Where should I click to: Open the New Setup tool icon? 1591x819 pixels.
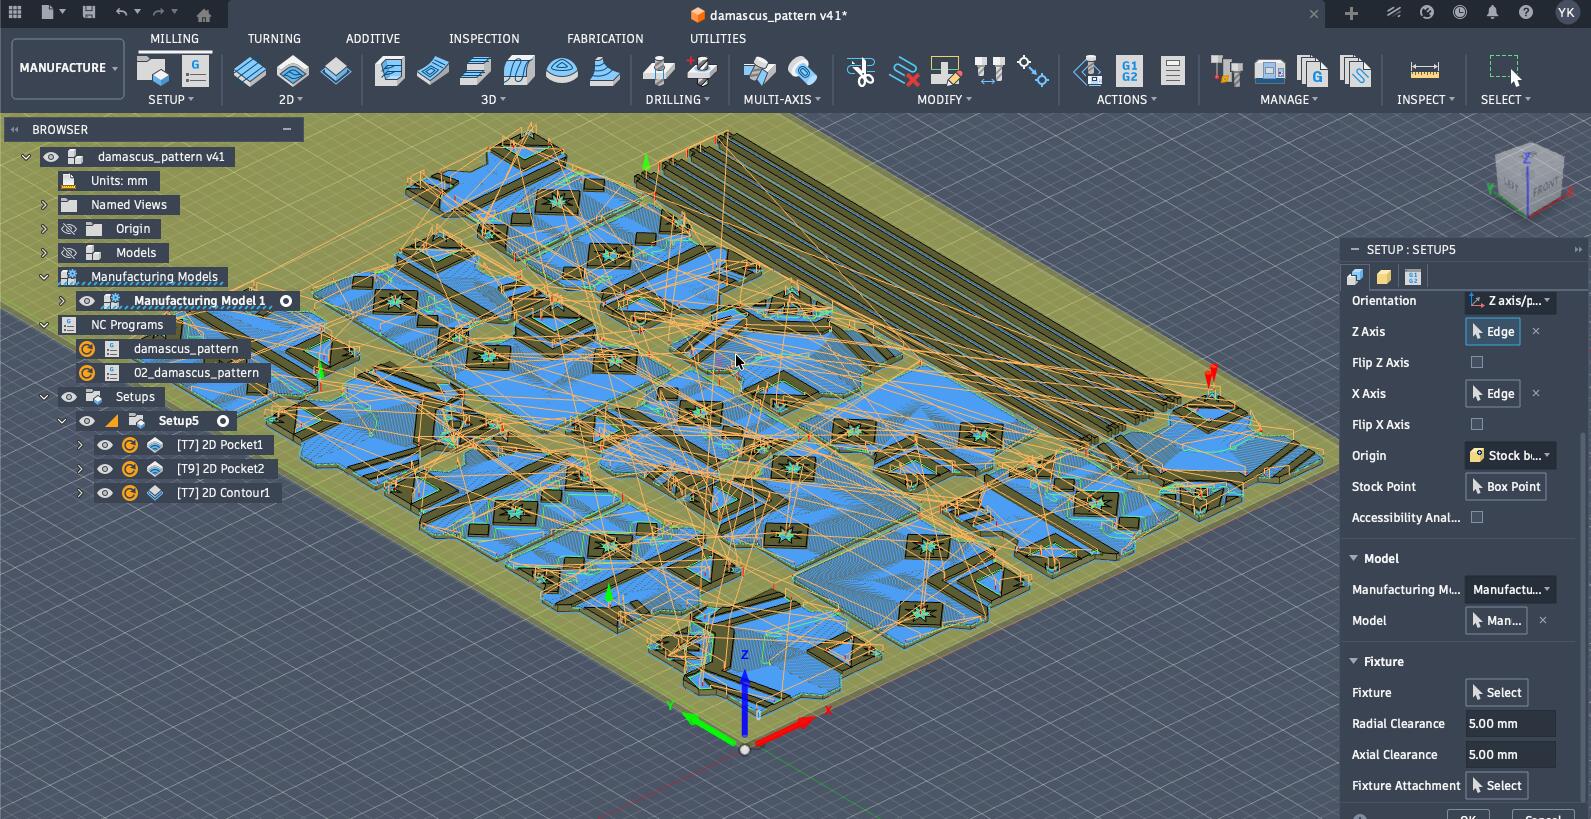(x=152, y=70)
